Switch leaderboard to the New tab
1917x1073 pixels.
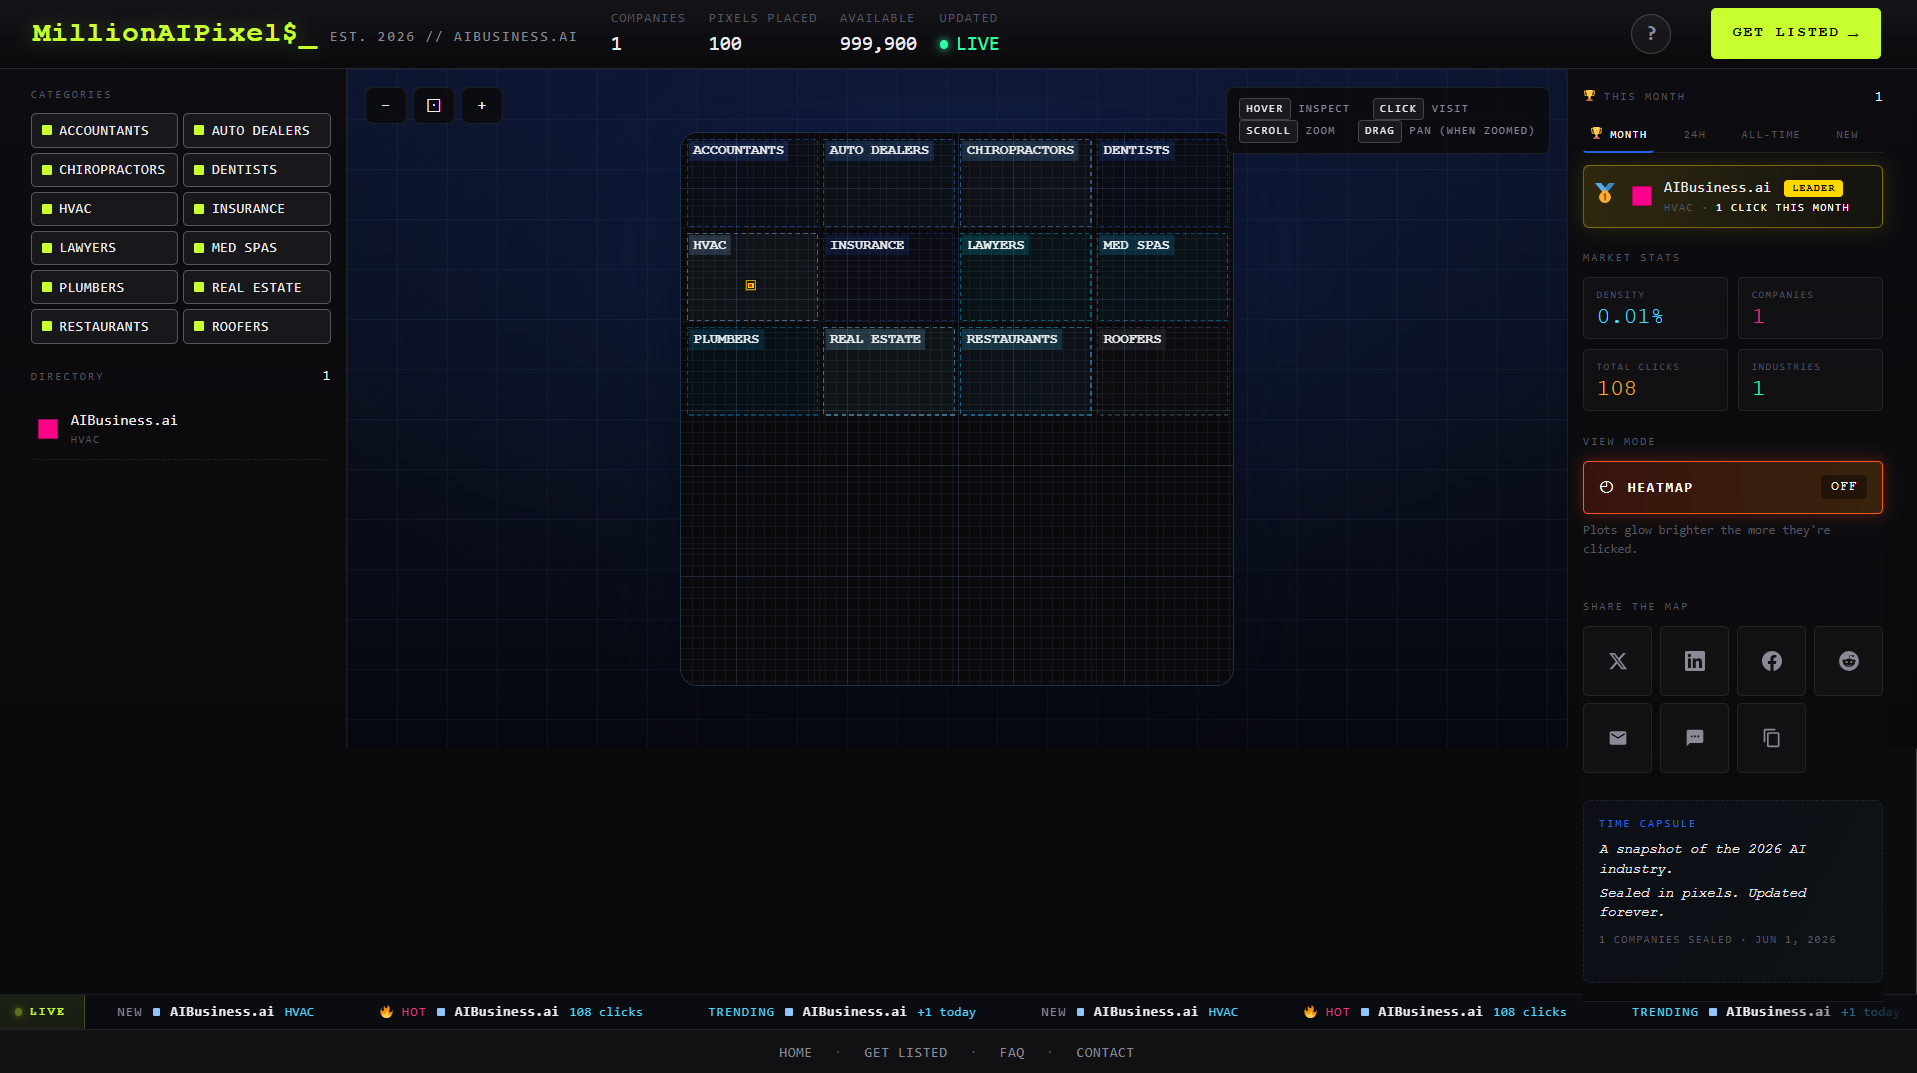pyautogui.click(x=1847, y=135)
